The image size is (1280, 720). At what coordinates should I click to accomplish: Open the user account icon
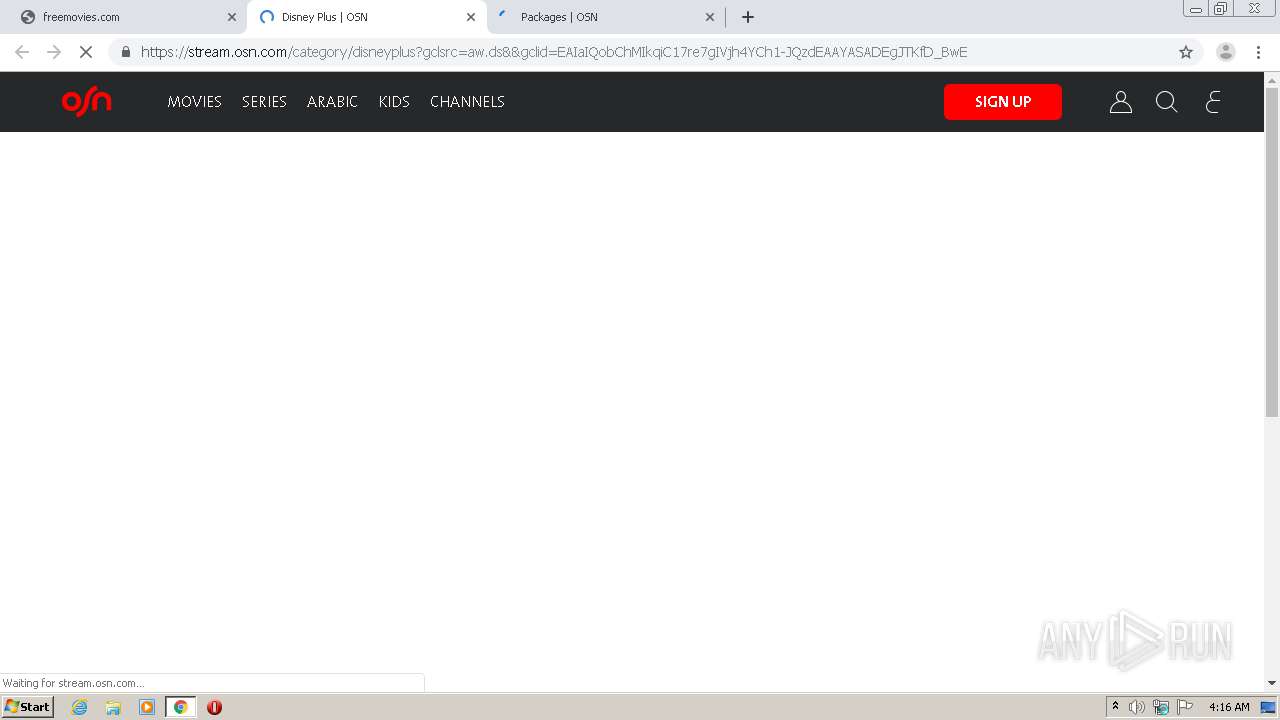tap(1120, 101)
